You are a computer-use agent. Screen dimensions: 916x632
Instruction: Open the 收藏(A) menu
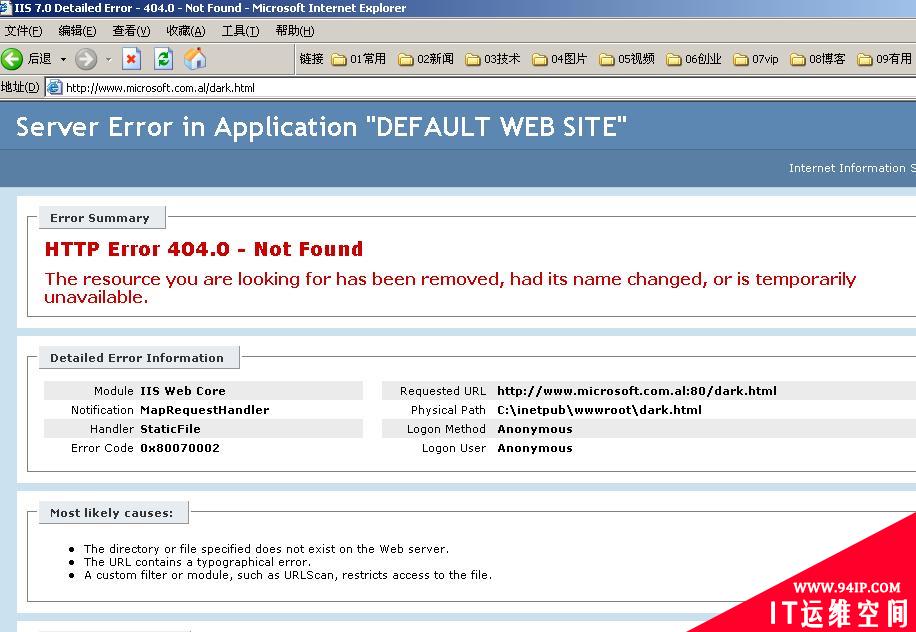(x=186, y=31)
